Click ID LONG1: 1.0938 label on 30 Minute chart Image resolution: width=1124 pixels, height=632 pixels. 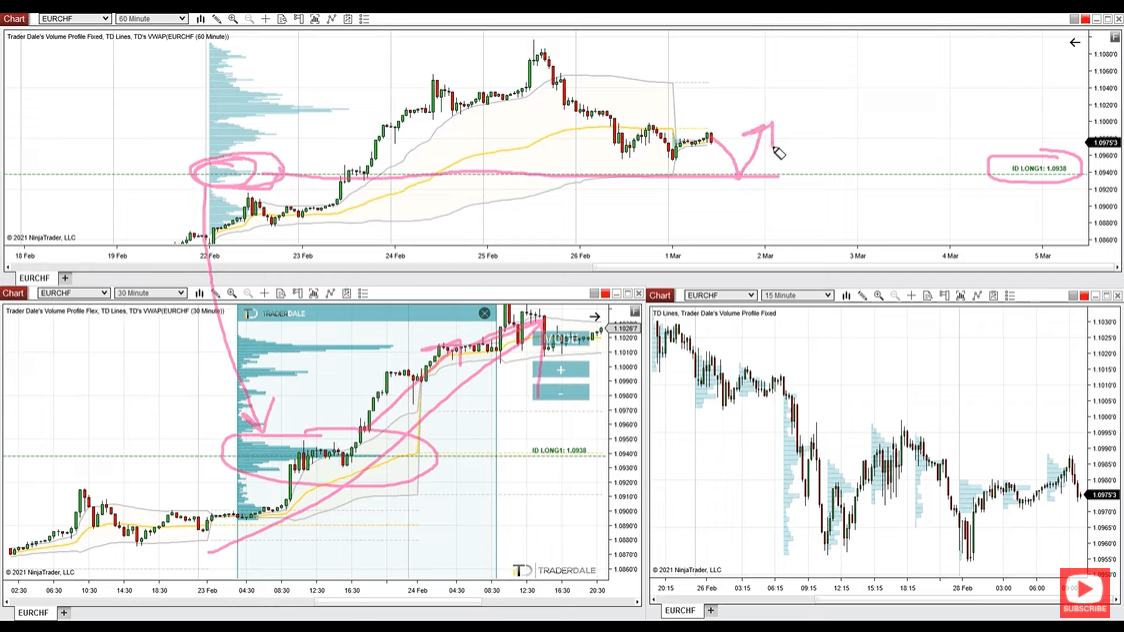559,451
